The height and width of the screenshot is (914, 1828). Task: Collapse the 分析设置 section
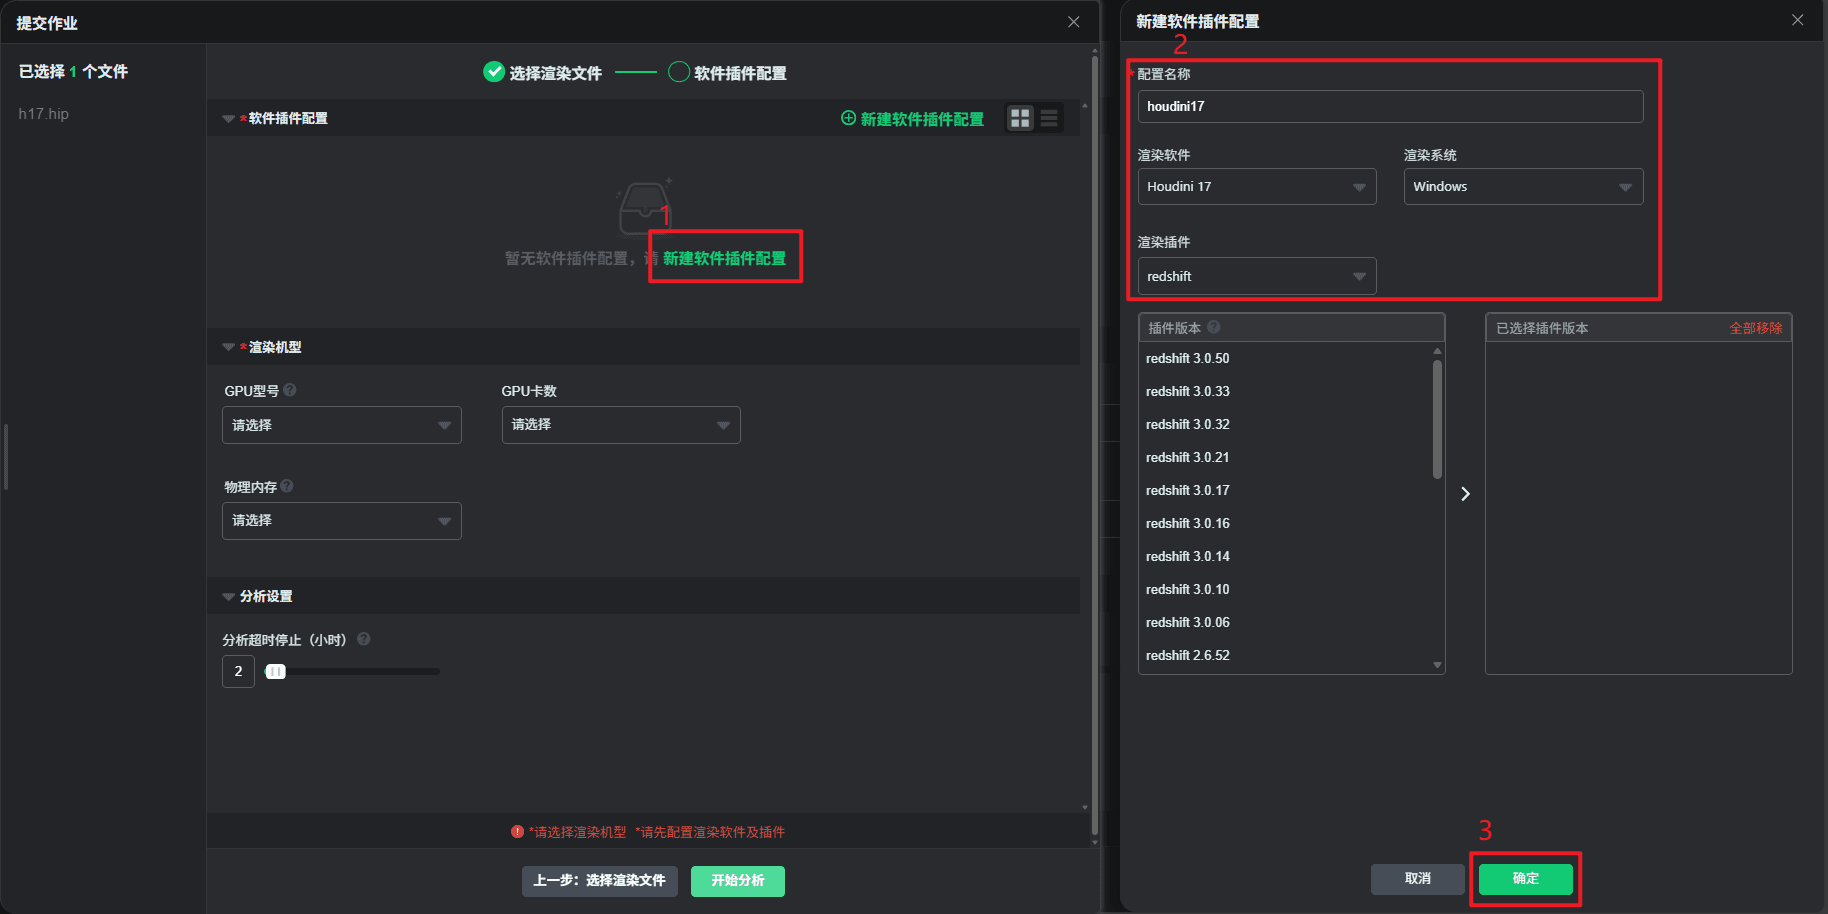[228, 597]
